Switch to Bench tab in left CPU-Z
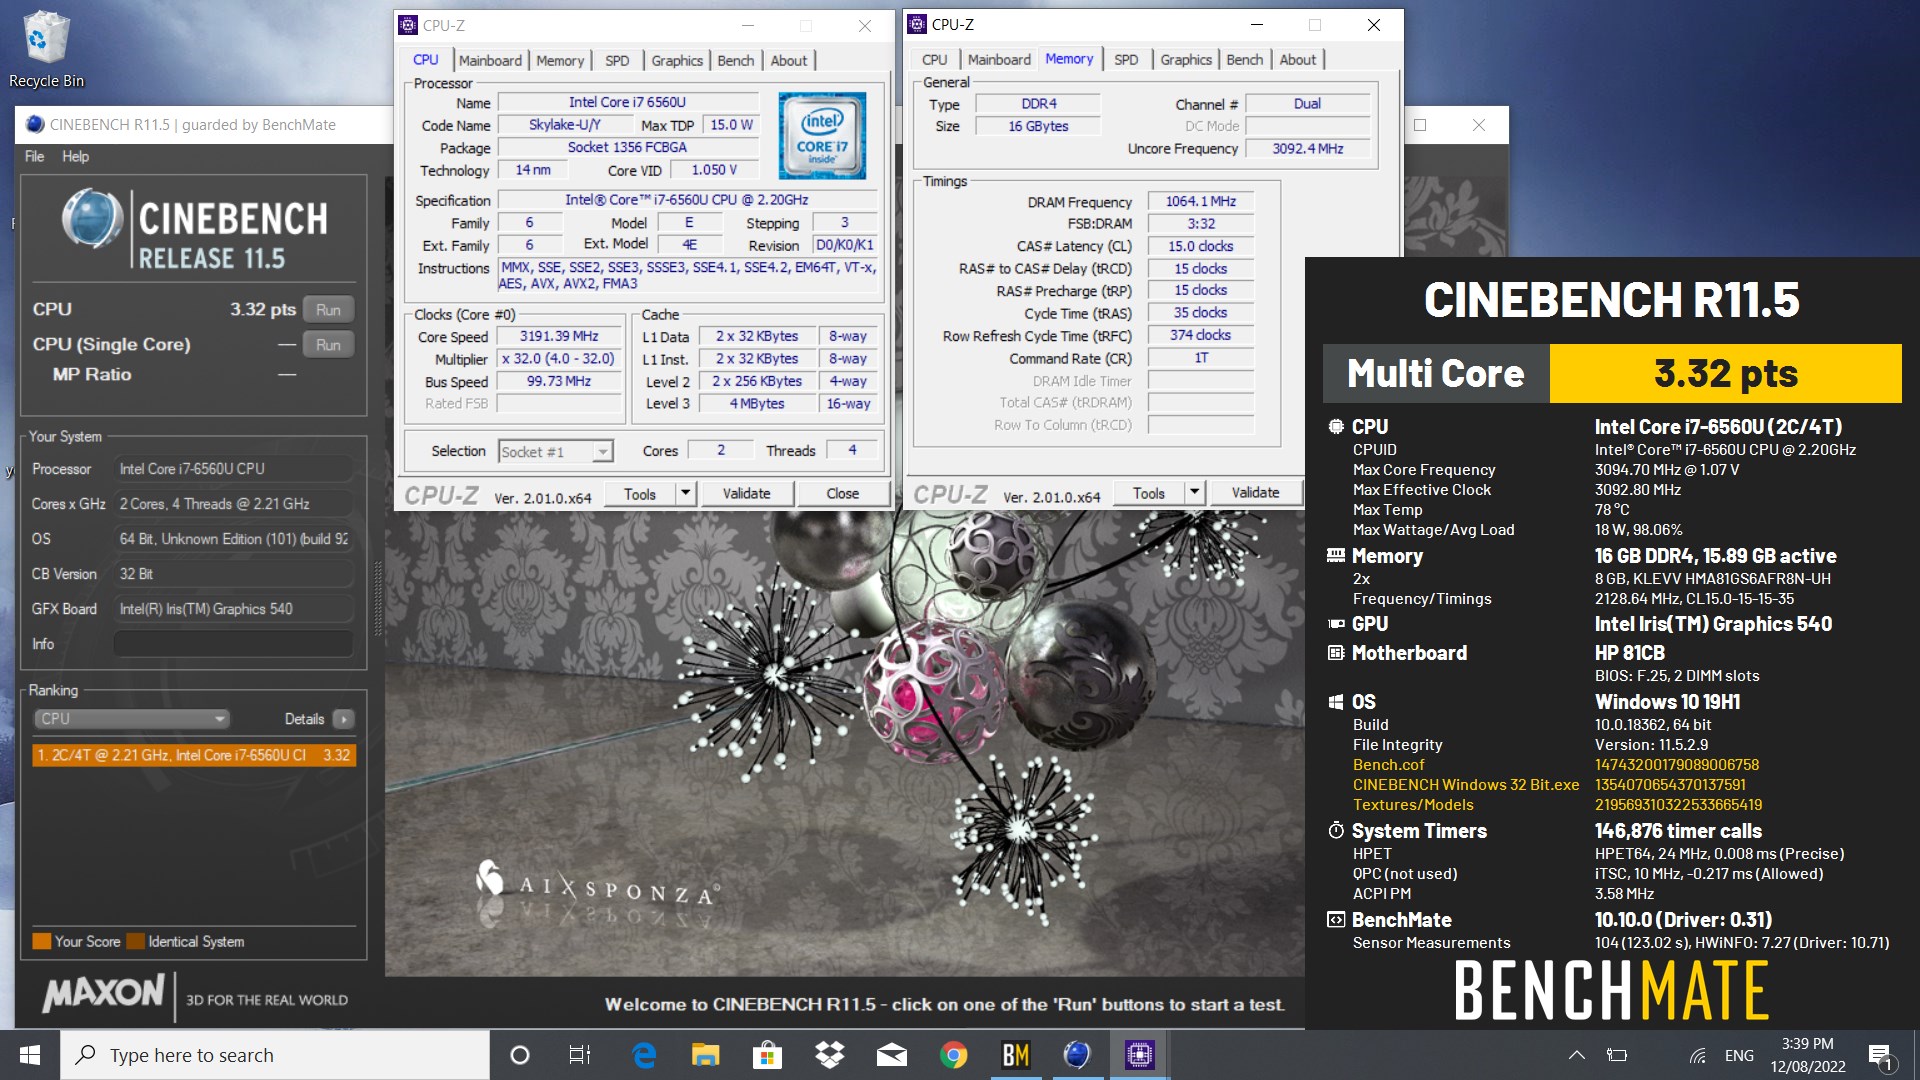 click(736, 60)
